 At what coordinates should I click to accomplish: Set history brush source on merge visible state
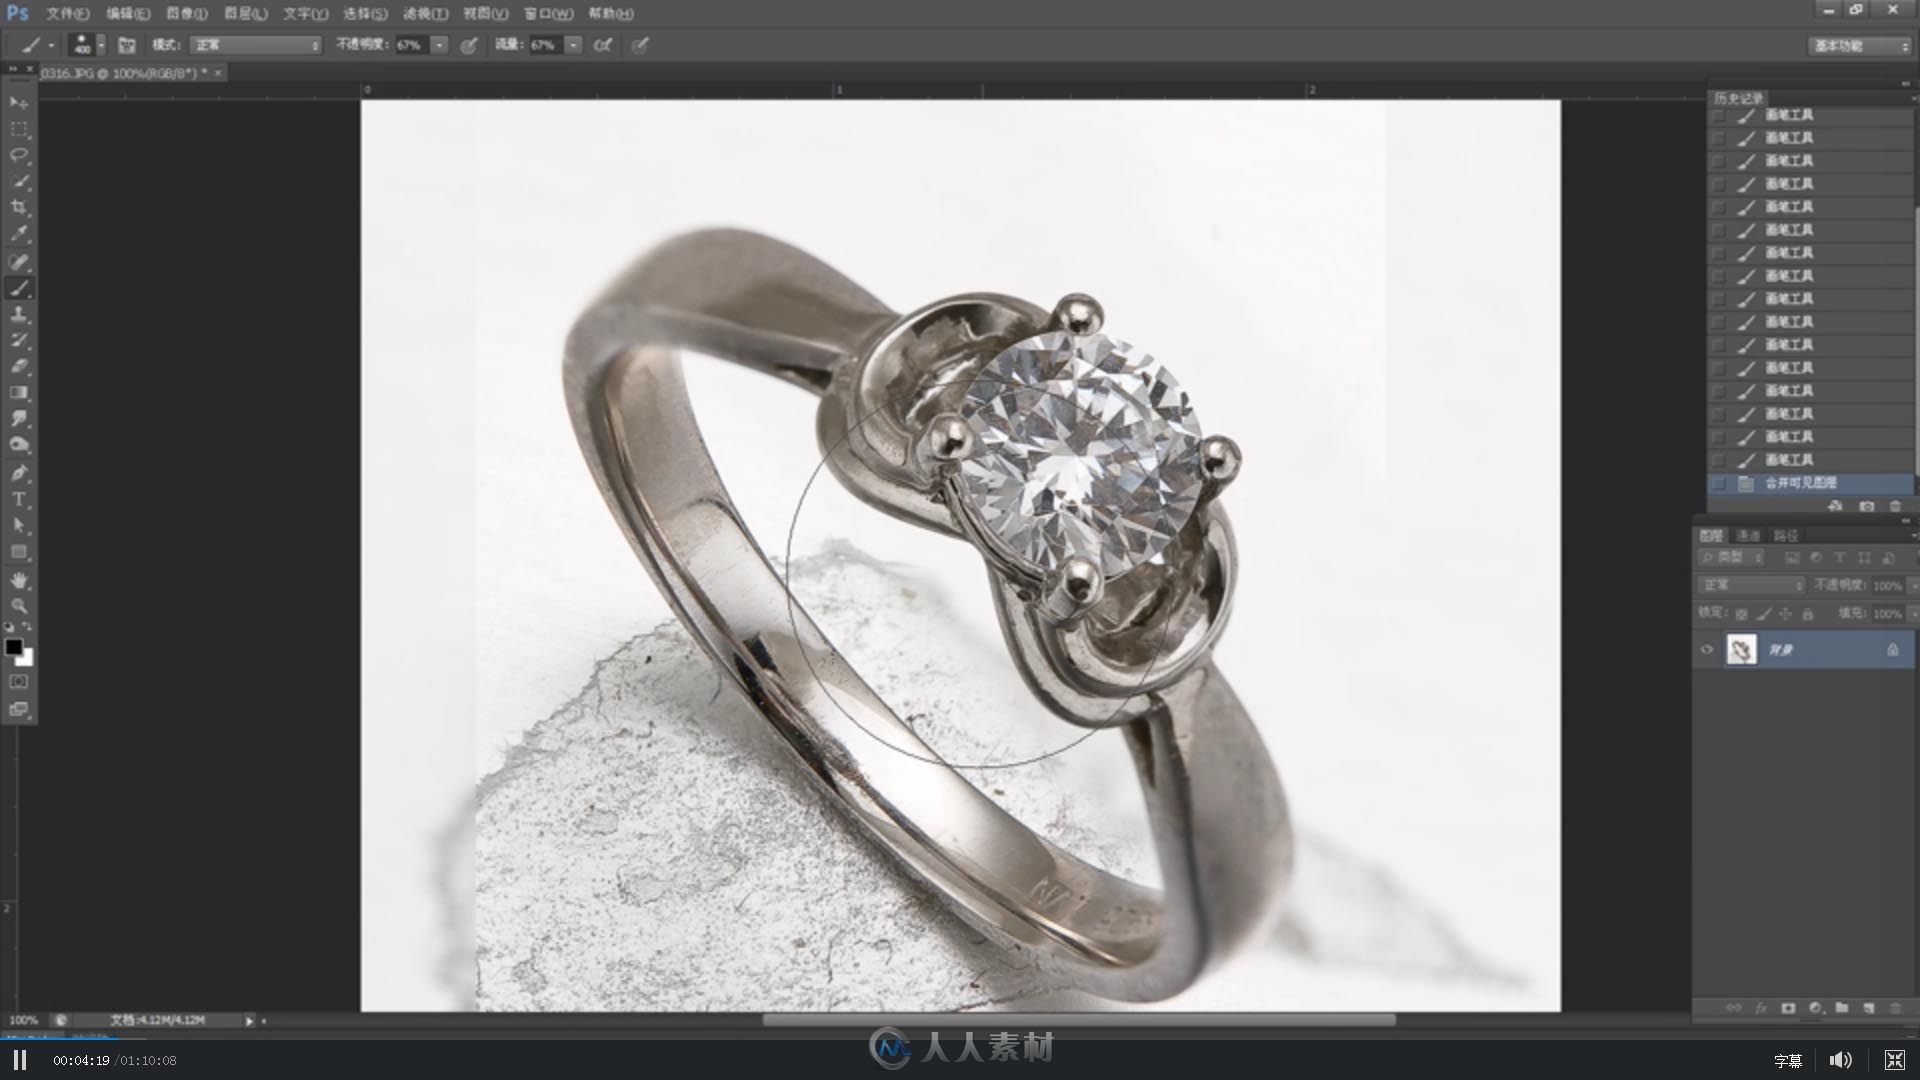point(1719,484)
